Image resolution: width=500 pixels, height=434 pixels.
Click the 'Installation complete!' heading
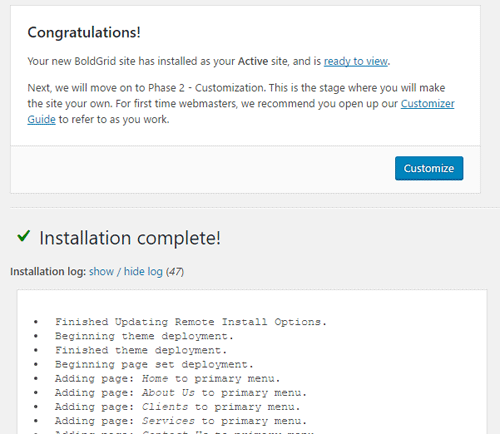point(130,238)
